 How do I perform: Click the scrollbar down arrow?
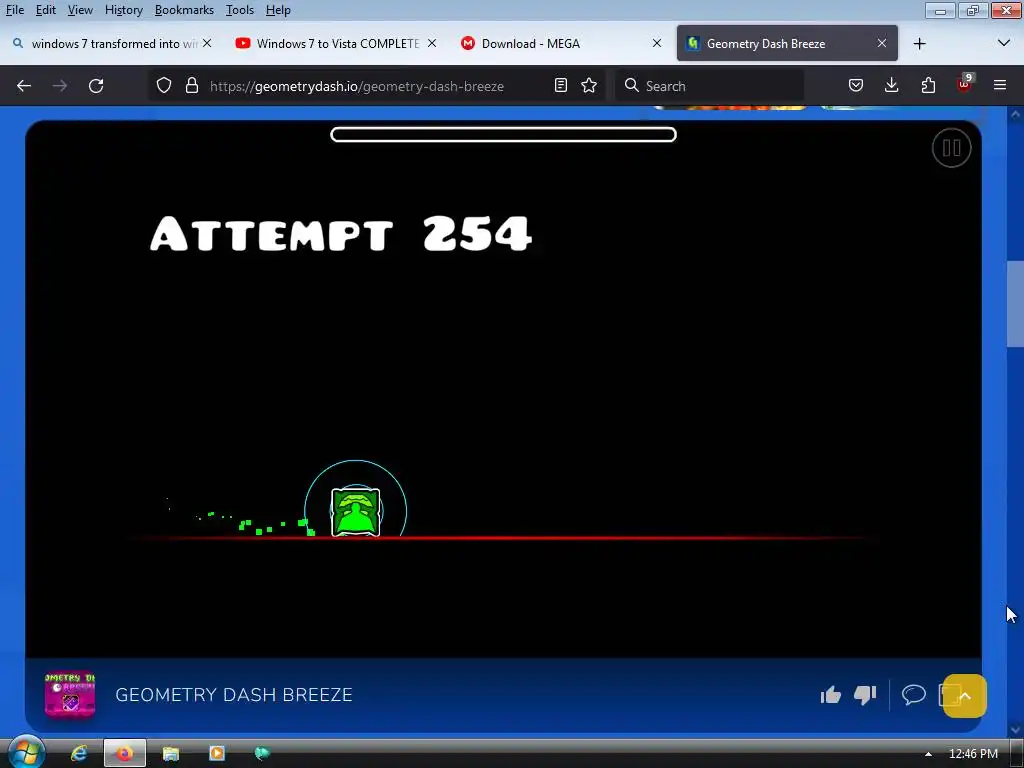point(1015,729)
